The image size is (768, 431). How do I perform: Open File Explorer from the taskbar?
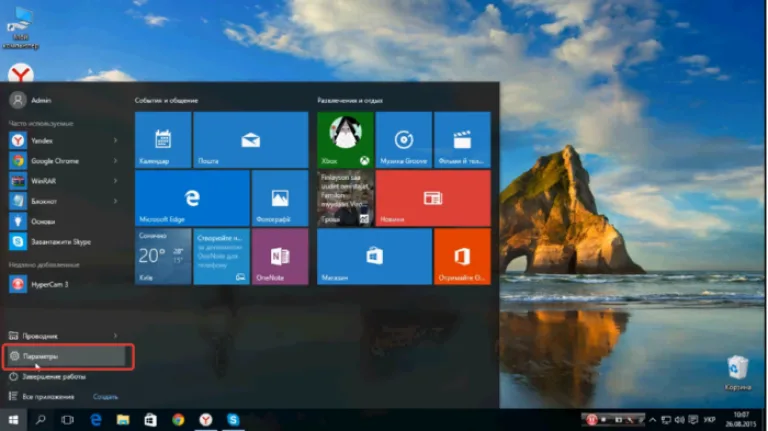(123, 420)
